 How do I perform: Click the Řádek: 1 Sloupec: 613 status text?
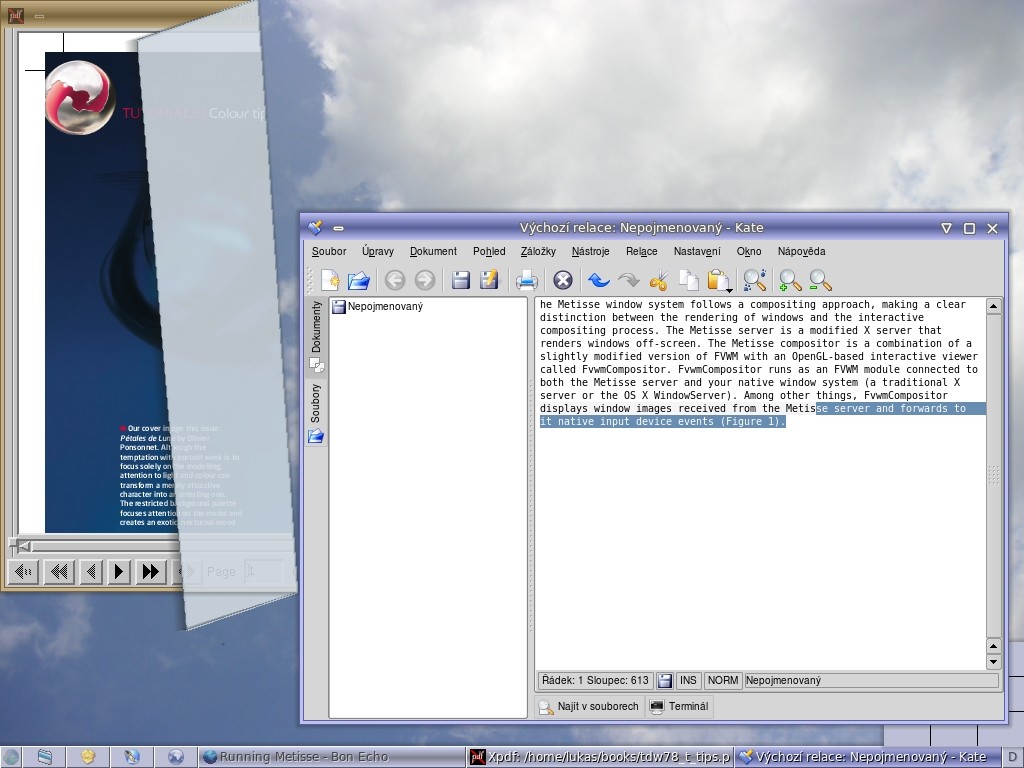(x=596, y=680)
